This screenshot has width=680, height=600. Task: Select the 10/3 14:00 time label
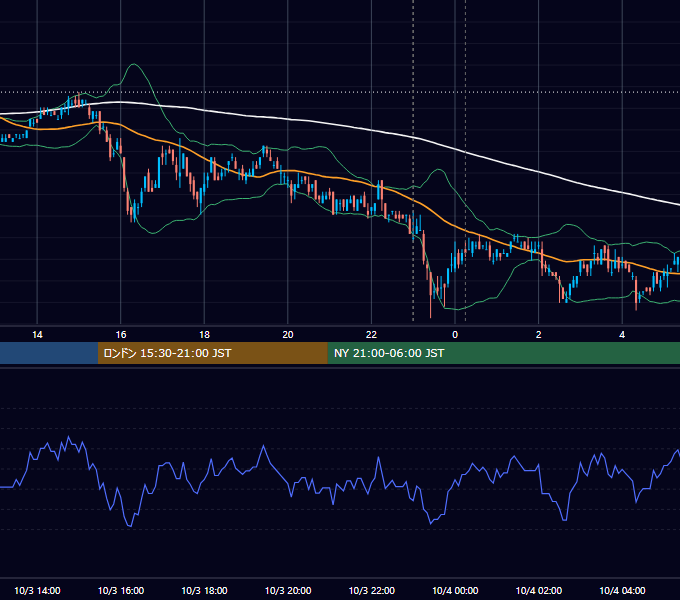37,590
